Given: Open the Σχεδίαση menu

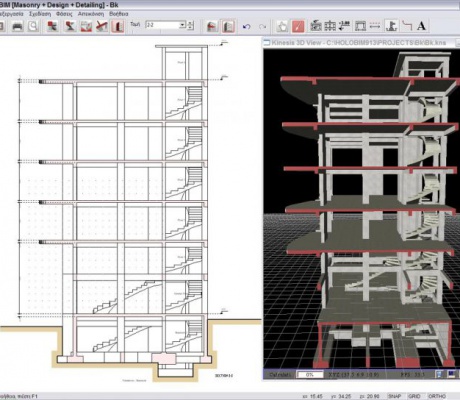Looking at the screenshot, I should click(x=40, y=14).
